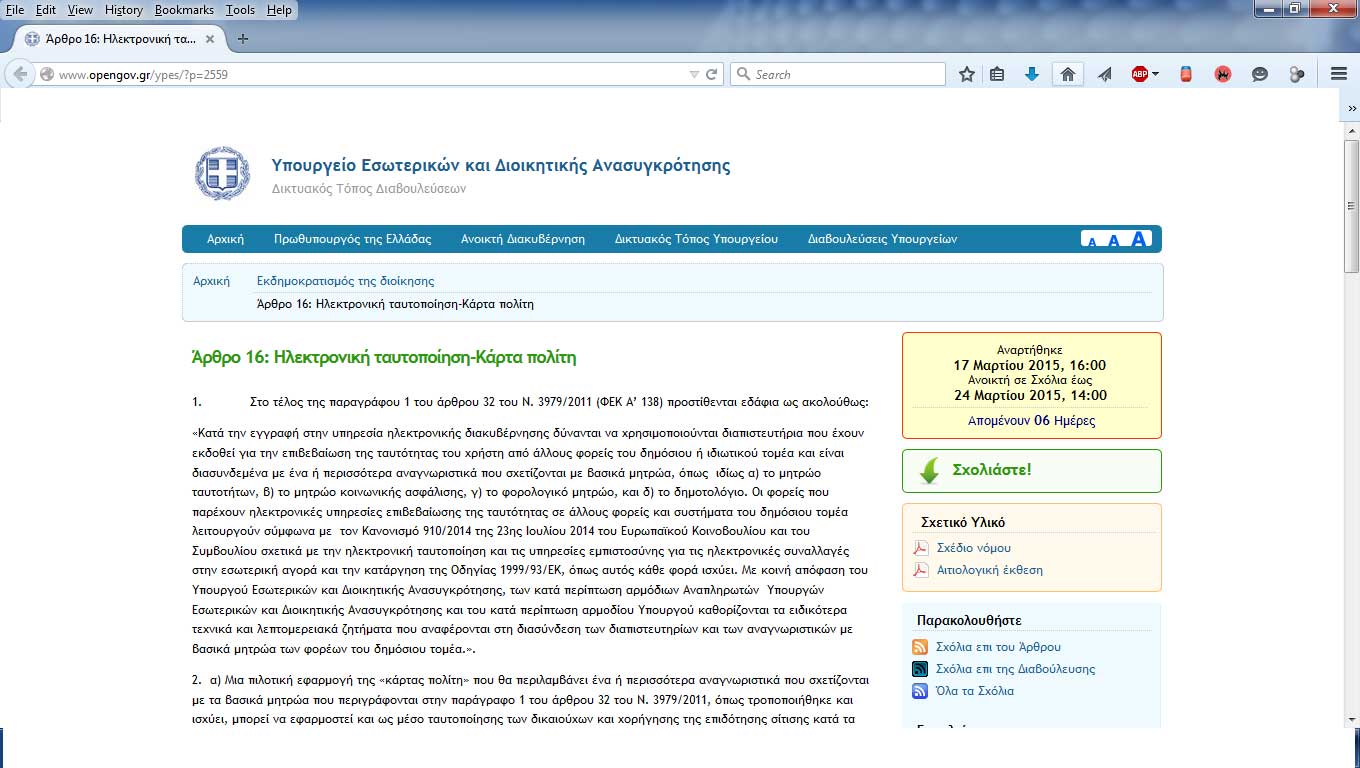Click the orange RSS icon for Σχόλια επι του Άρθρου
Screen dimensions: 1360x768
920,647
